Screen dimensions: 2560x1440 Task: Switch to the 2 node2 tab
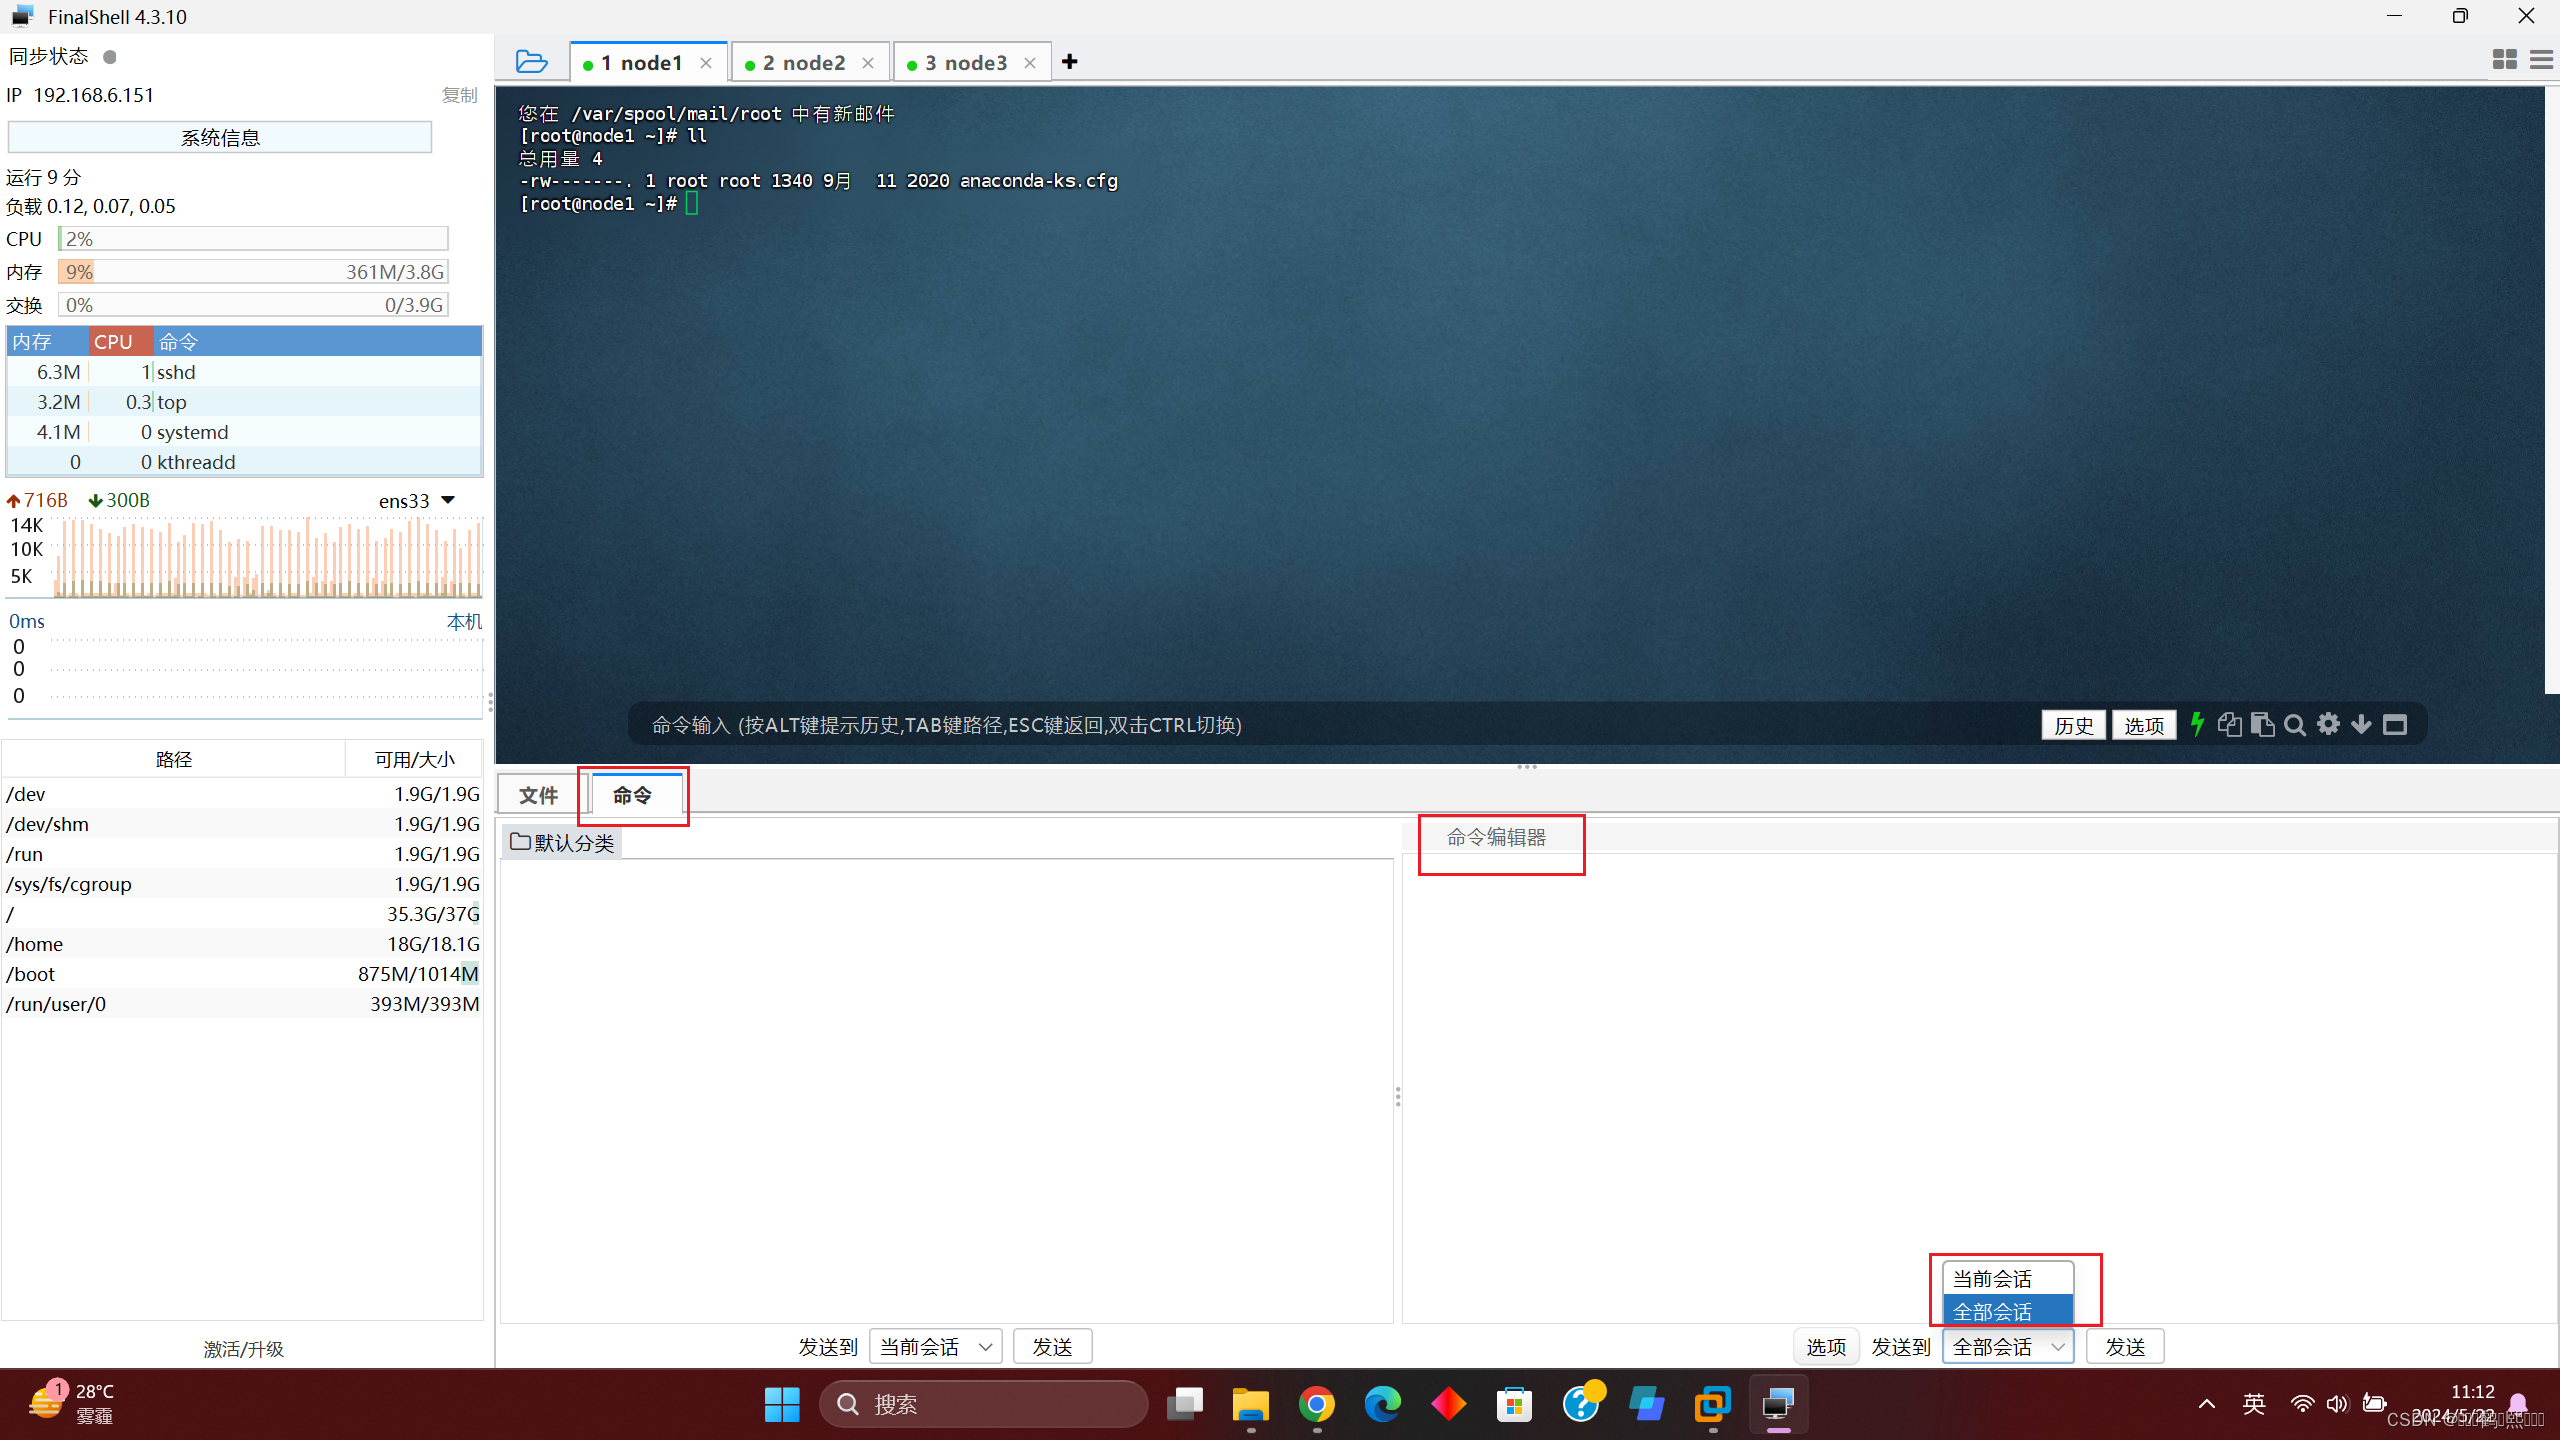(x=804, y=63)
